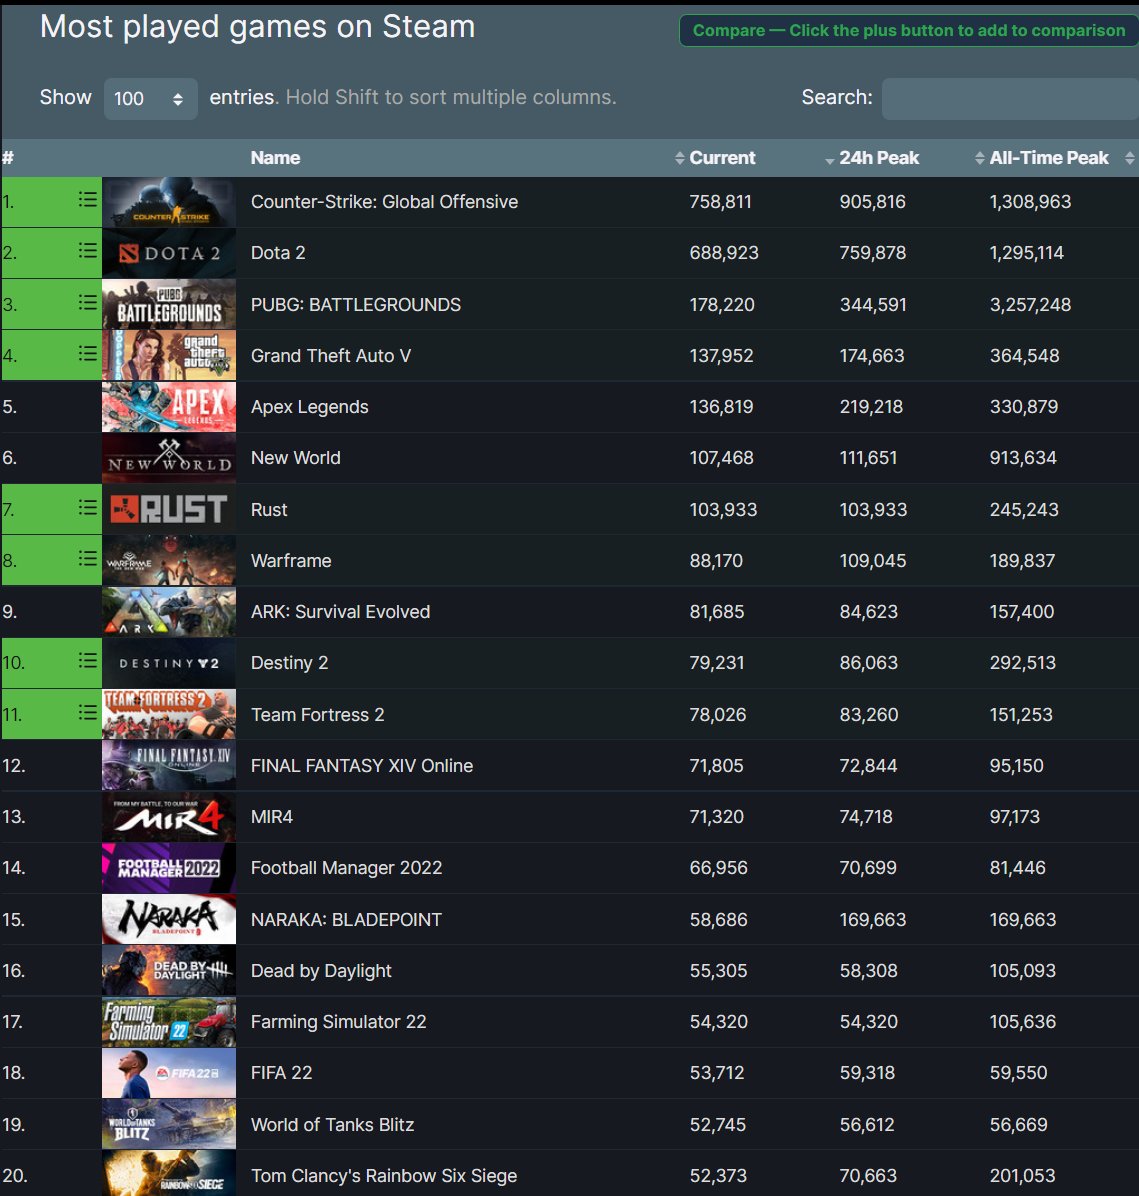The image size is (1139, 1196).
Task: Click the Compare comparison button at top
Action: [x=909, y=31]
